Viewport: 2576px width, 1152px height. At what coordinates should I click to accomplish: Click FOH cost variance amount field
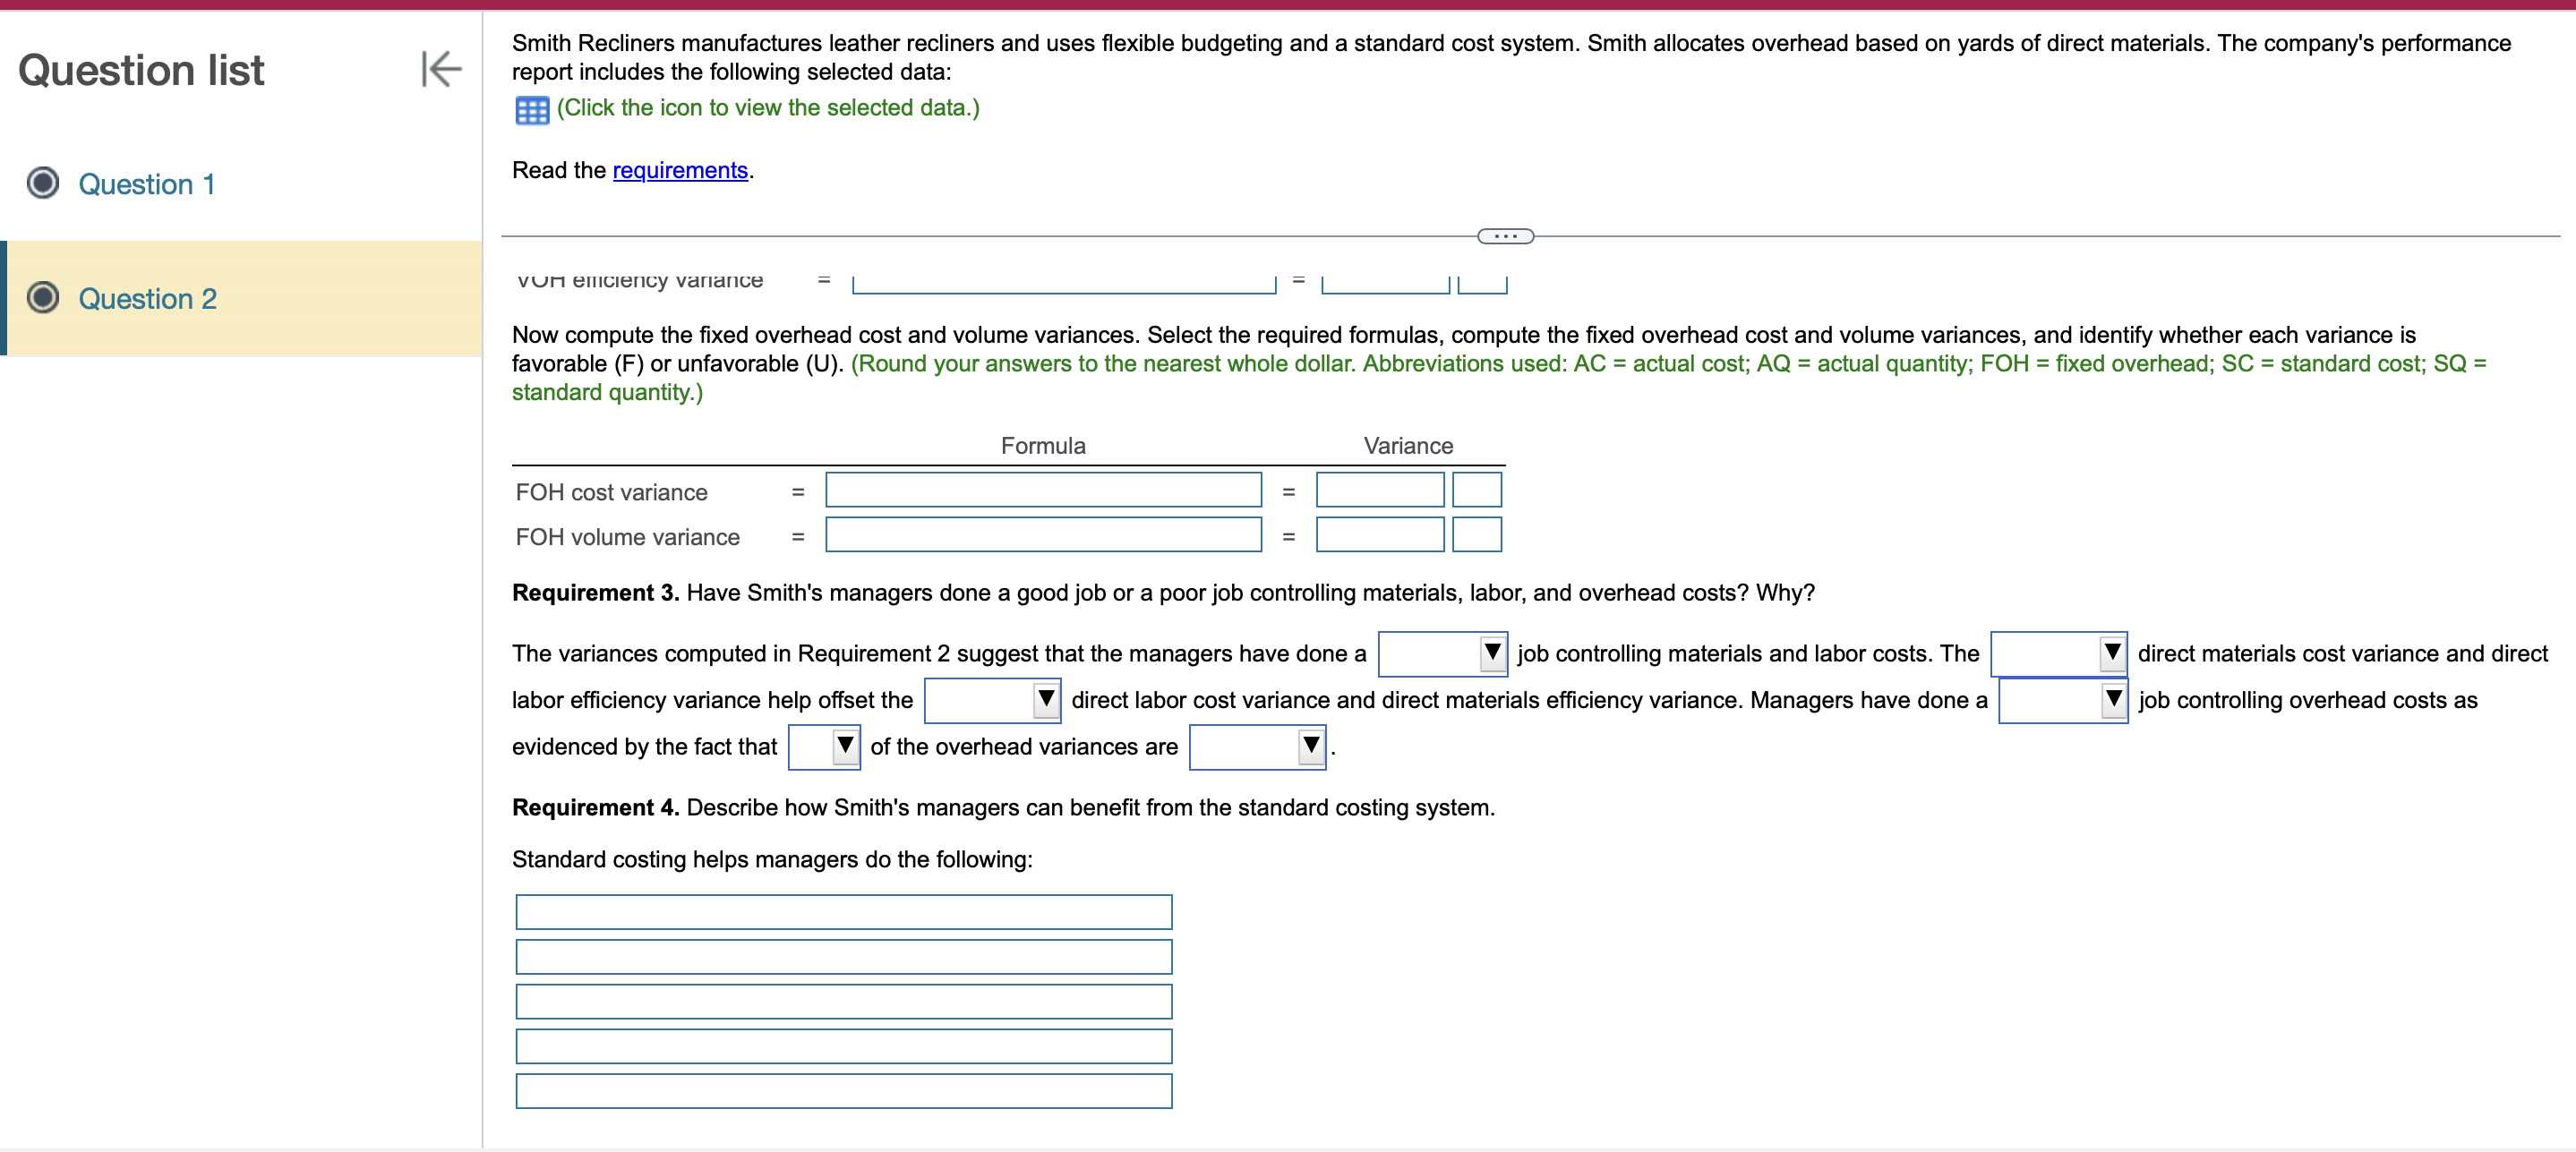coord(1379,491)
